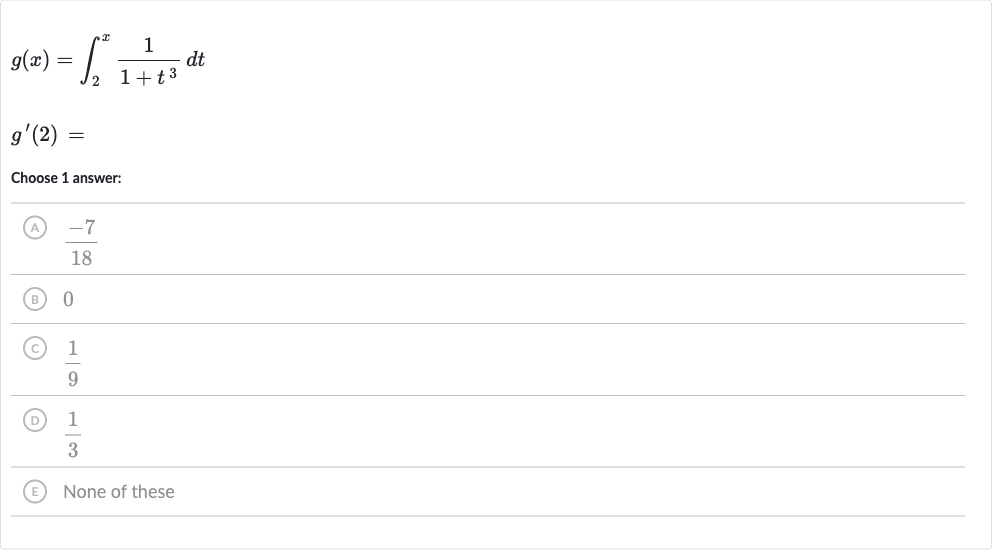
Task: Click the g′(2) = expression
Action: click(47, 135)
